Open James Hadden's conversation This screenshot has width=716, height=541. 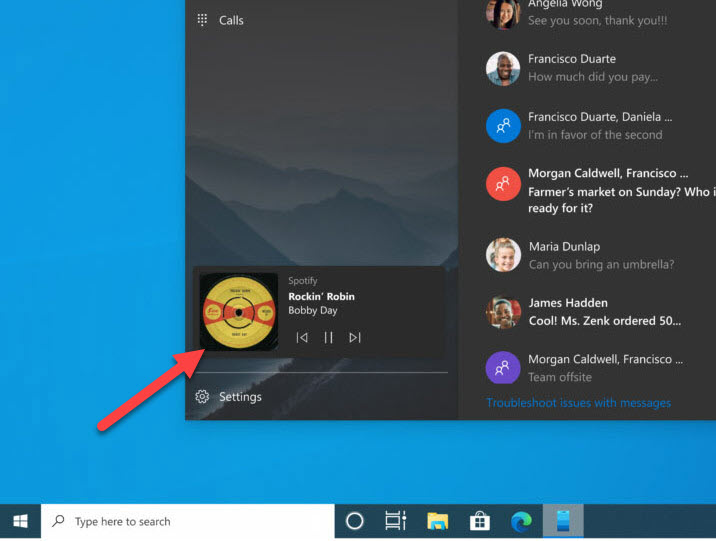point(600,312)
